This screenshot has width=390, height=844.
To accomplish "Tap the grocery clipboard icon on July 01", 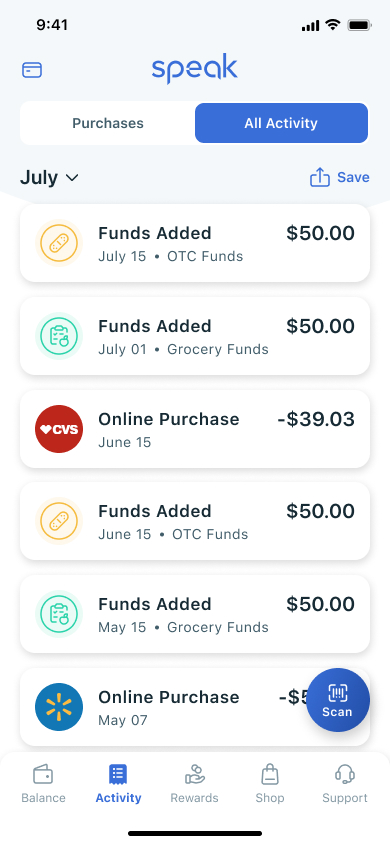I will click(x=59, y=336).
